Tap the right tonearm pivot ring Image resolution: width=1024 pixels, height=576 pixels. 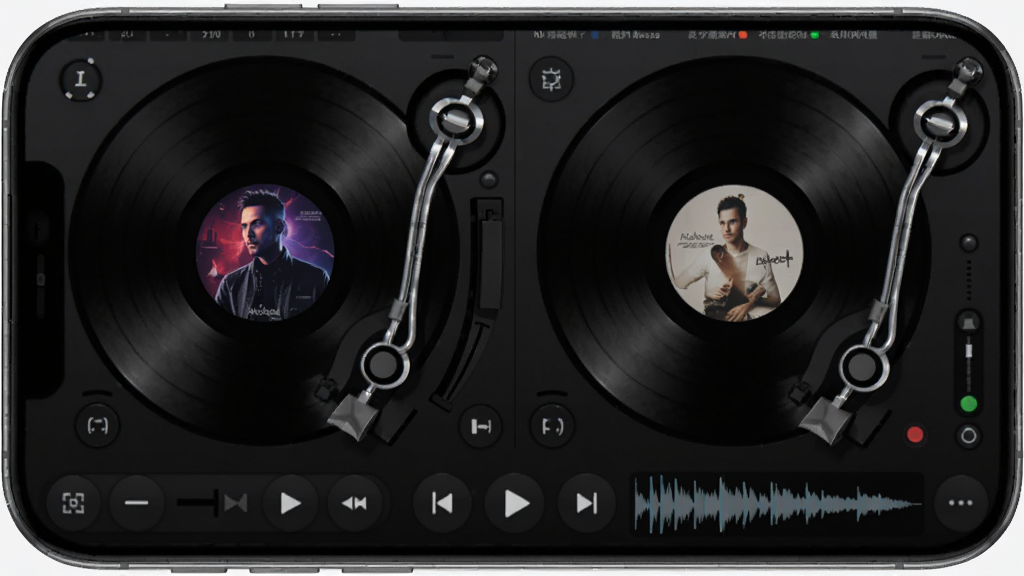[940, 121]
